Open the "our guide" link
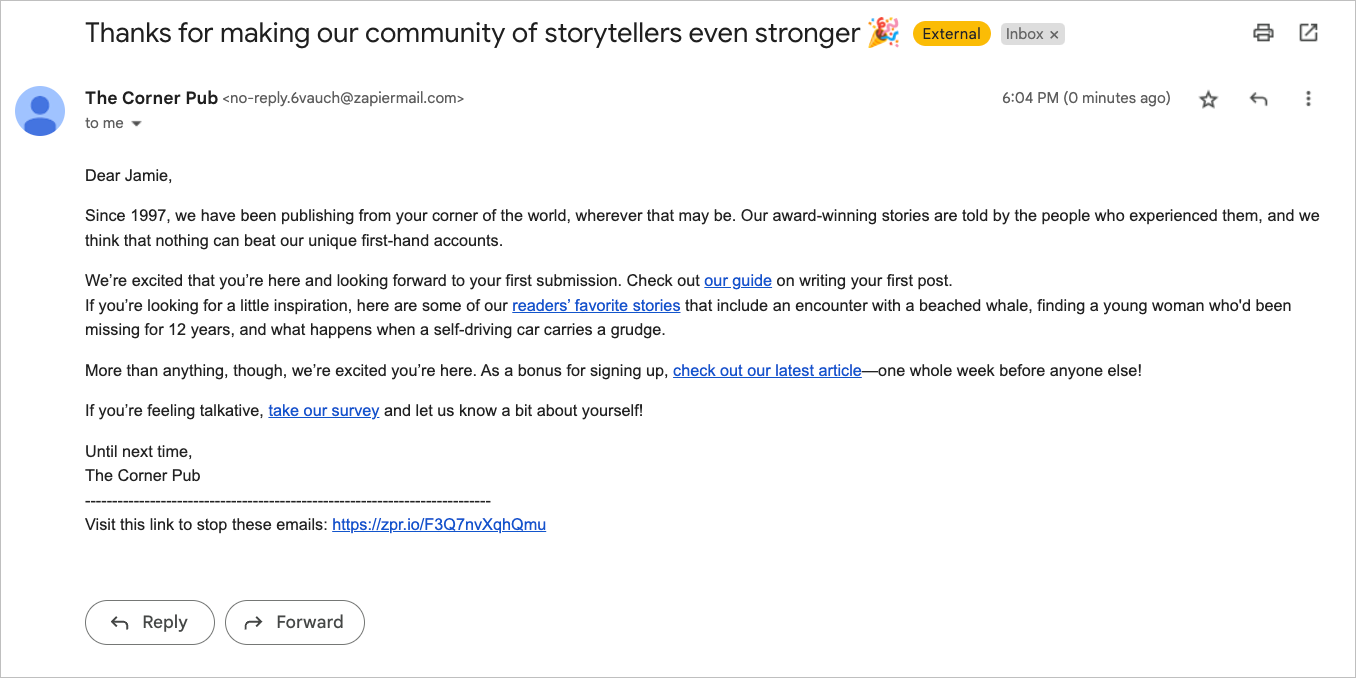Viewport: 1356px width, 678px height. click(x=738, y=281)
